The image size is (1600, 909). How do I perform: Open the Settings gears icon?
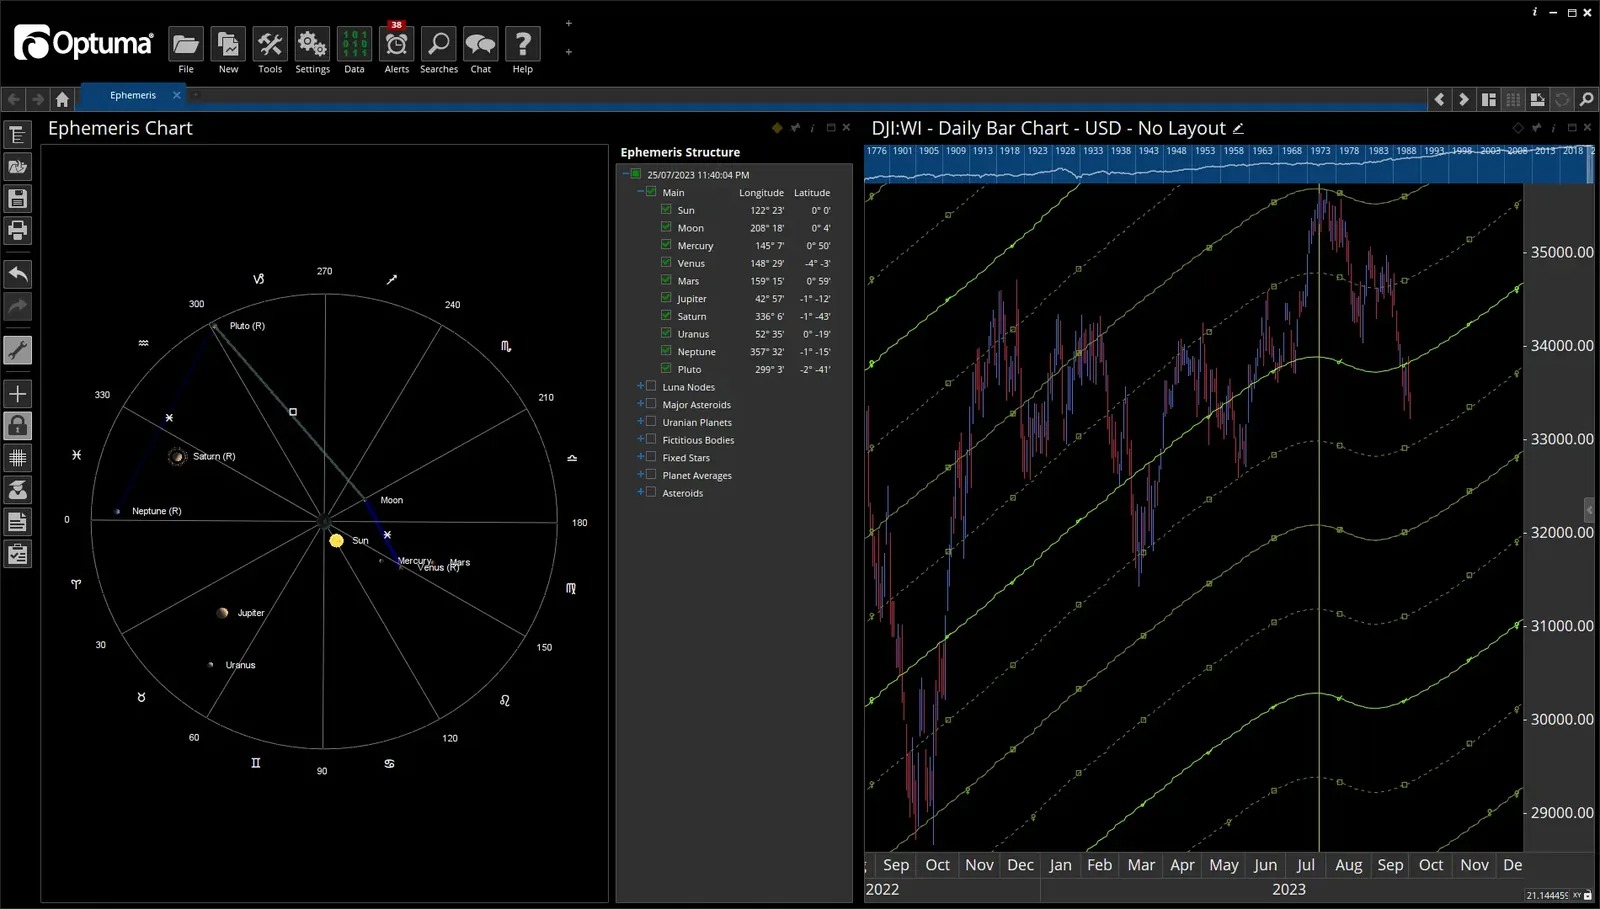point(312,44)
